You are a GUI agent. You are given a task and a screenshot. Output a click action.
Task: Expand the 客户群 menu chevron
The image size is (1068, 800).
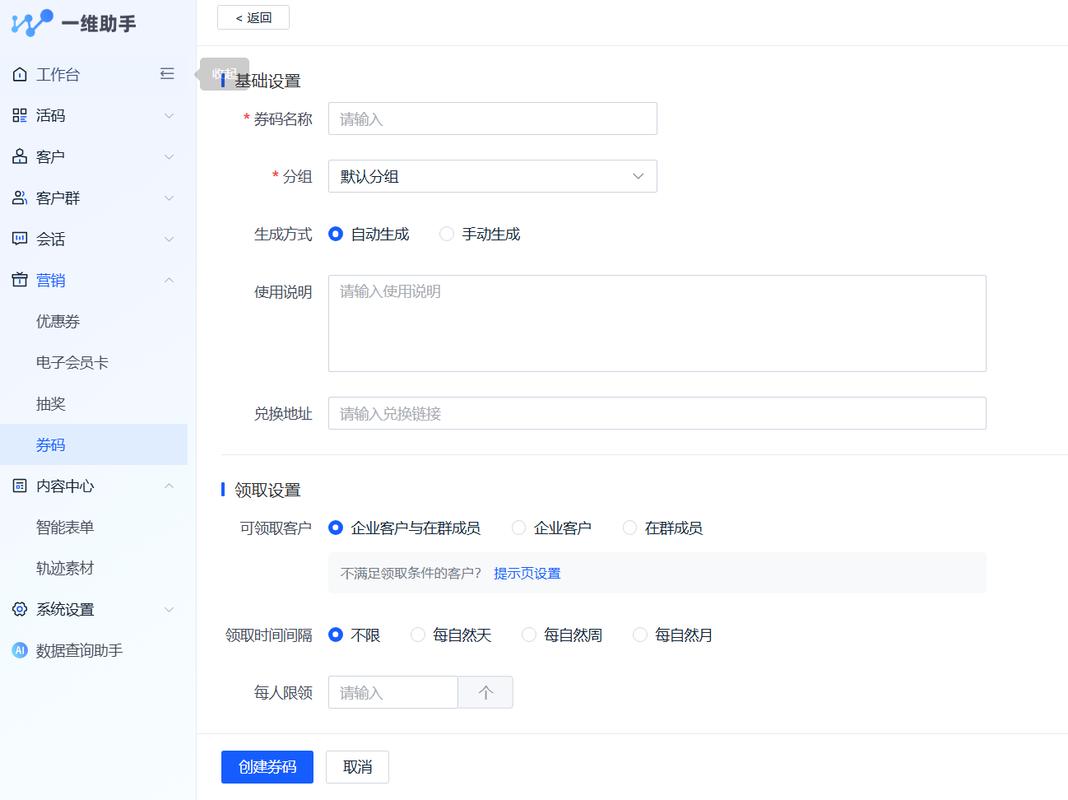pos(169,198)
